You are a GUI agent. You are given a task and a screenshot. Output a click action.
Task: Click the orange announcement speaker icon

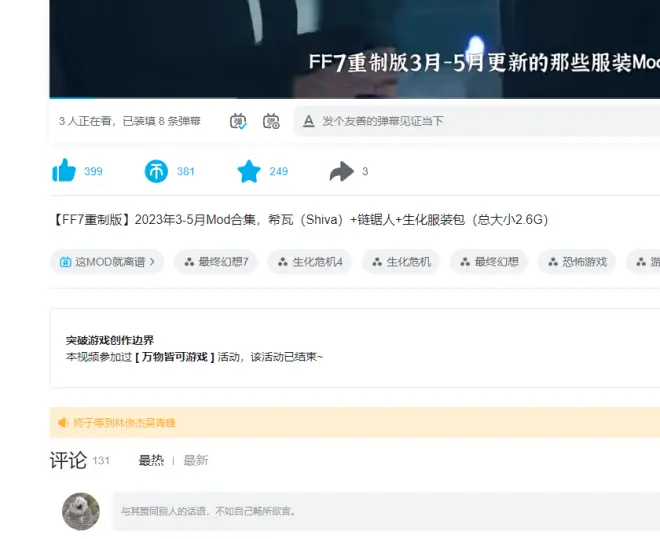click(63, 423)
